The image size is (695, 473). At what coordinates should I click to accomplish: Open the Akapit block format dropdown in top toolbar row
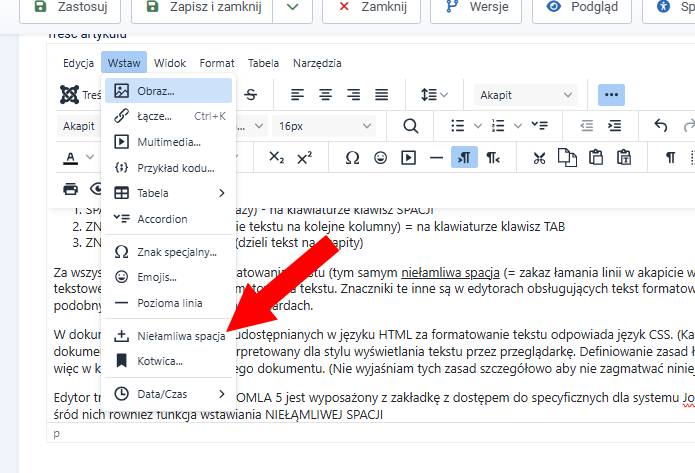pyautogui.click(x=526, y=95)
